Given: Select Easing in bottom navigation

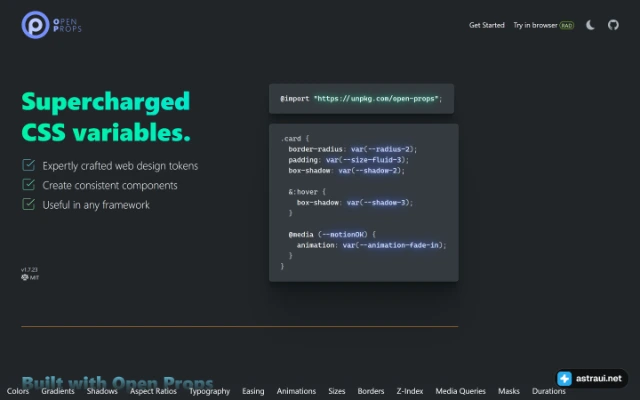Looking at the screenshot, I should click(x=253, y=391).
